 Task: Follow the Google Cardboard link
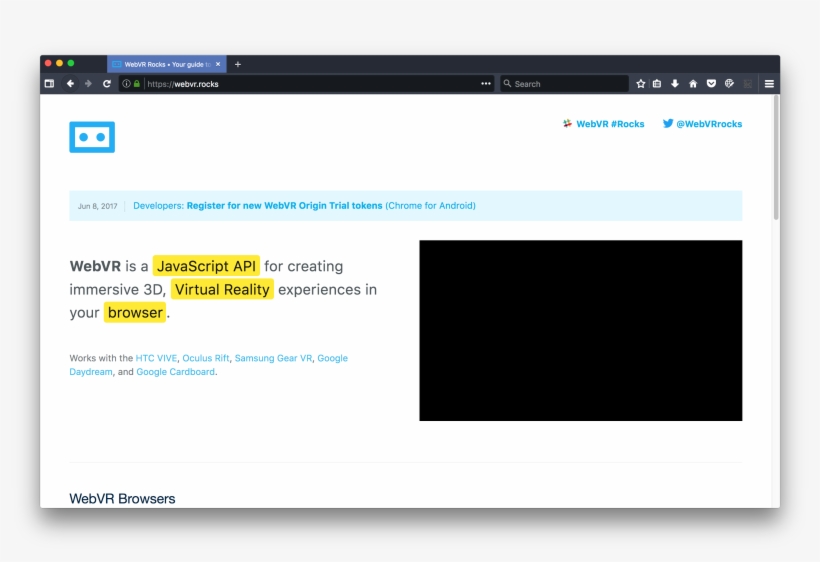(x=175, y=372)
